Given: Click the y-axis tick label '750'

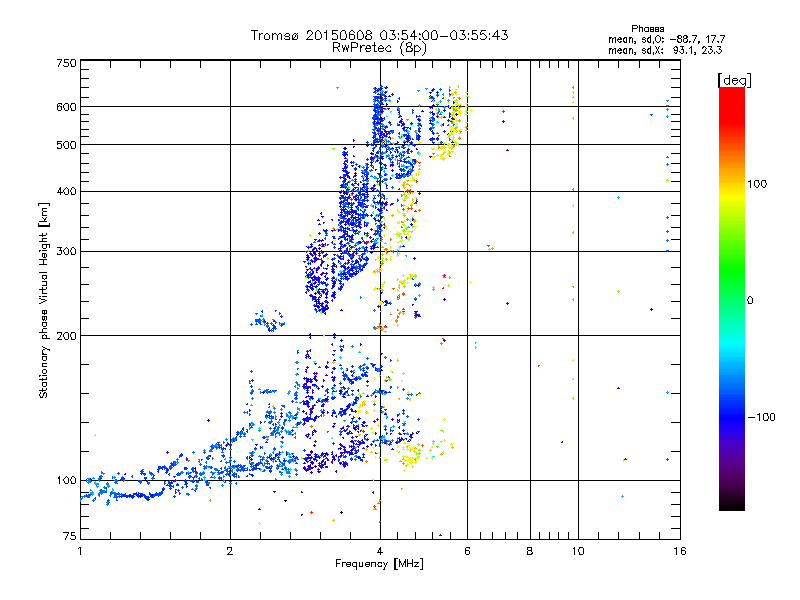Looking at the screenshot, I should point(66,63).
